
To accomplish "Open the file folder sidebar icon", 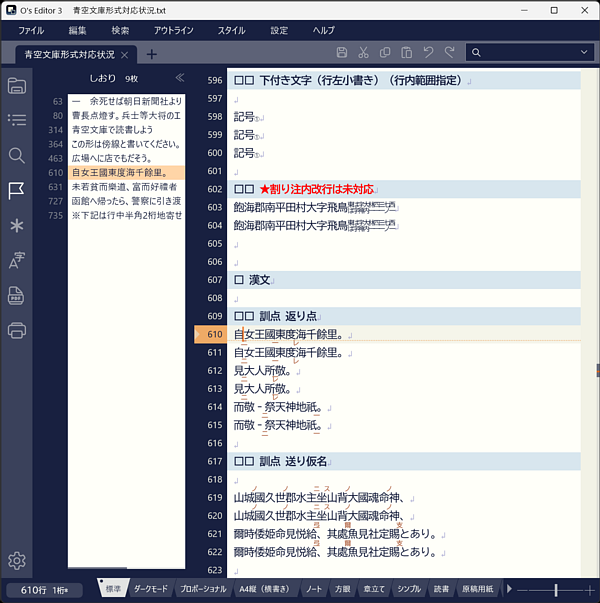I will 17,86.
